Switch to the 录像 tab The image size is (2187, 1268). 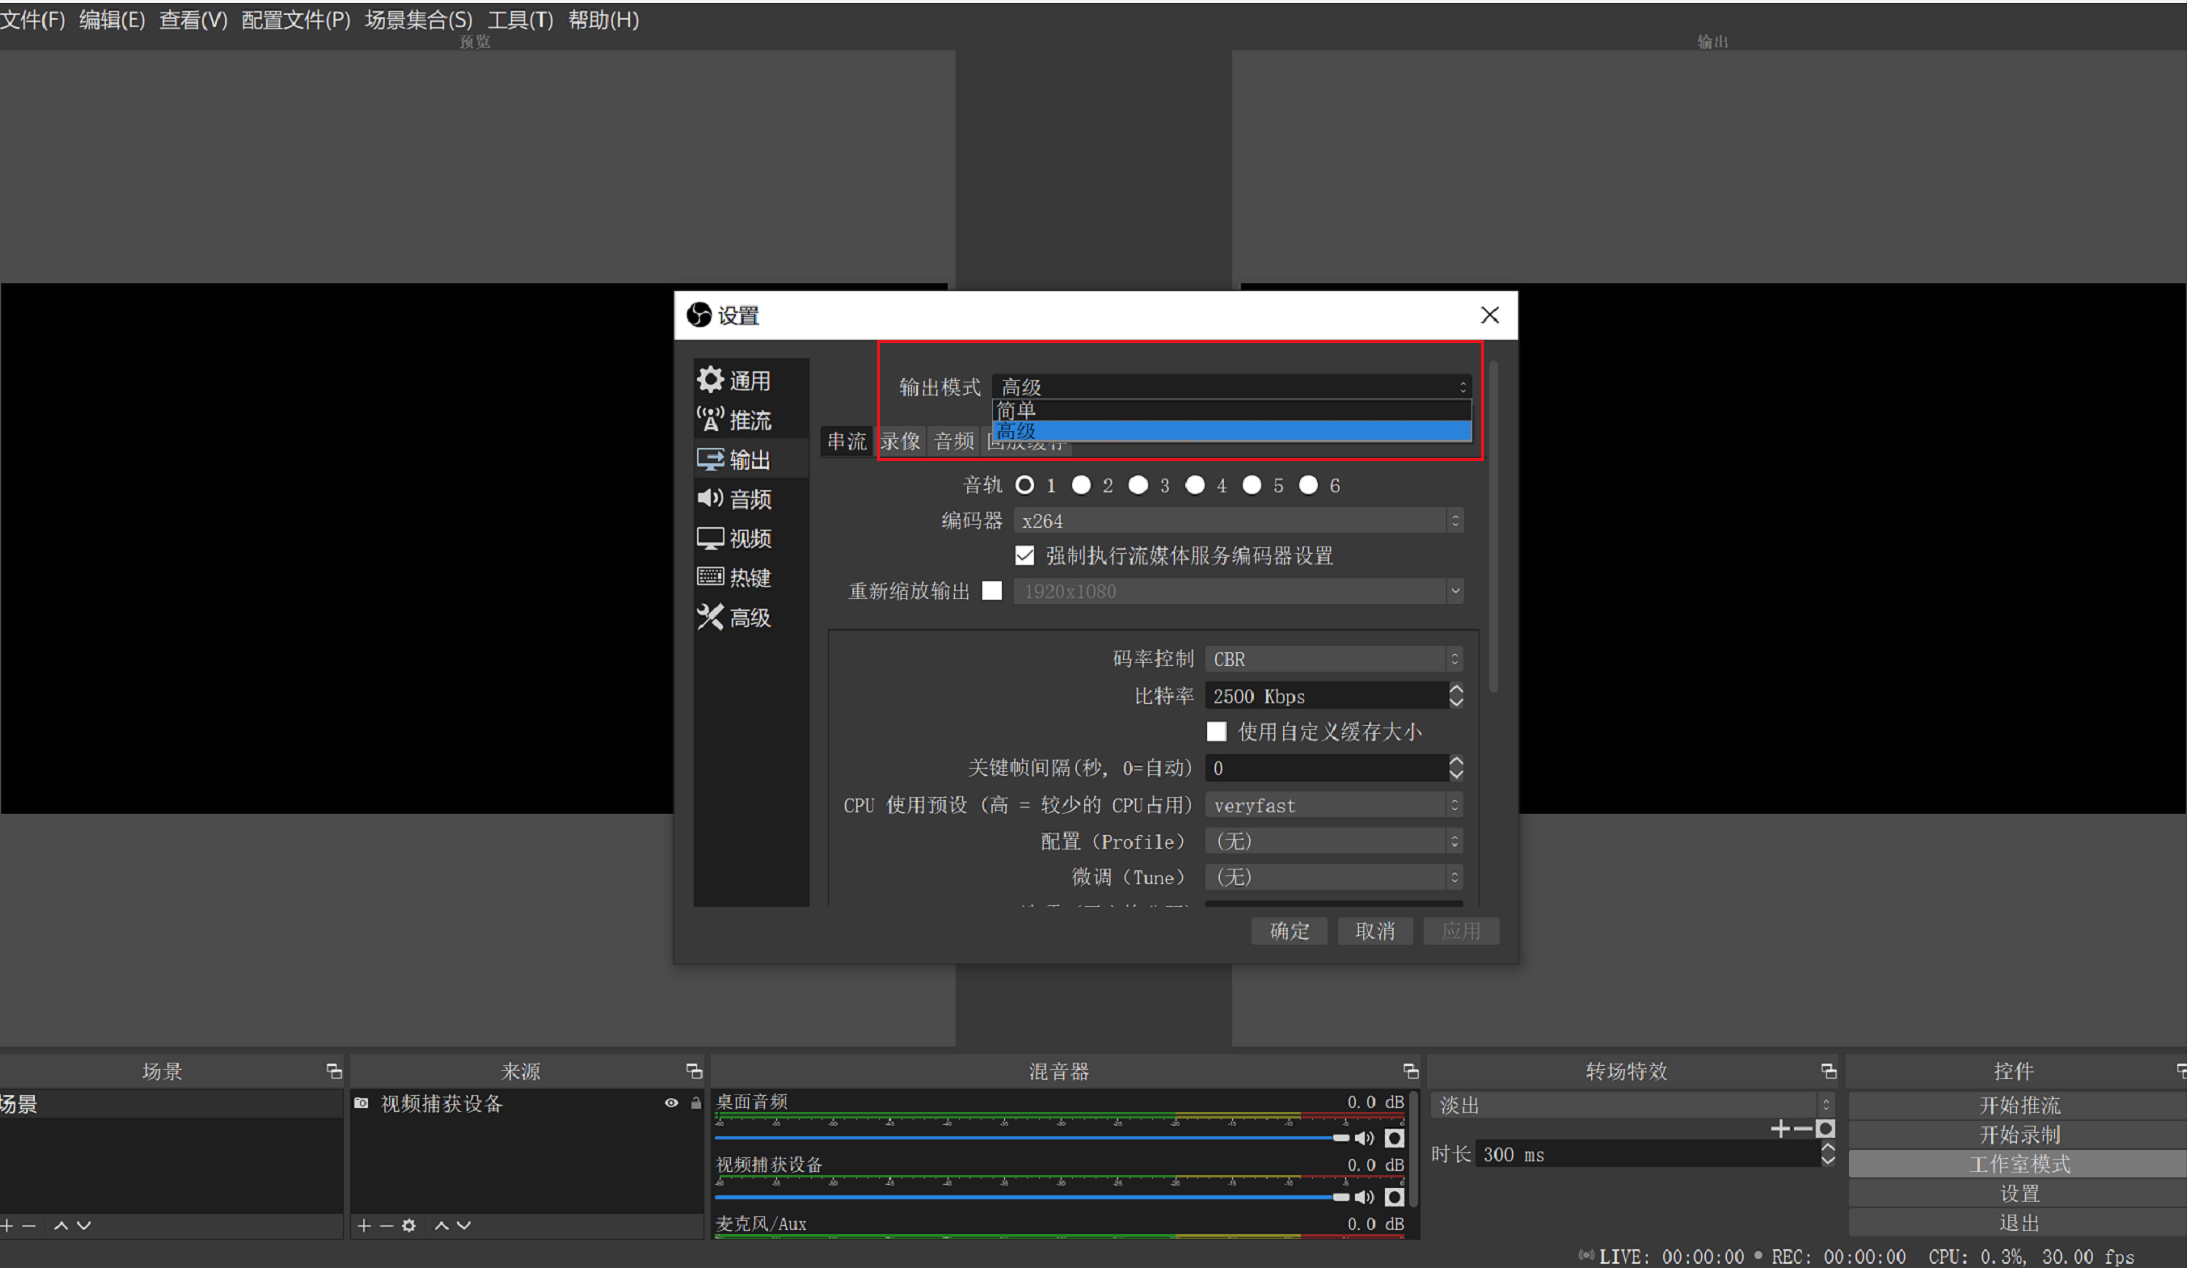click(x=900, y=441)
